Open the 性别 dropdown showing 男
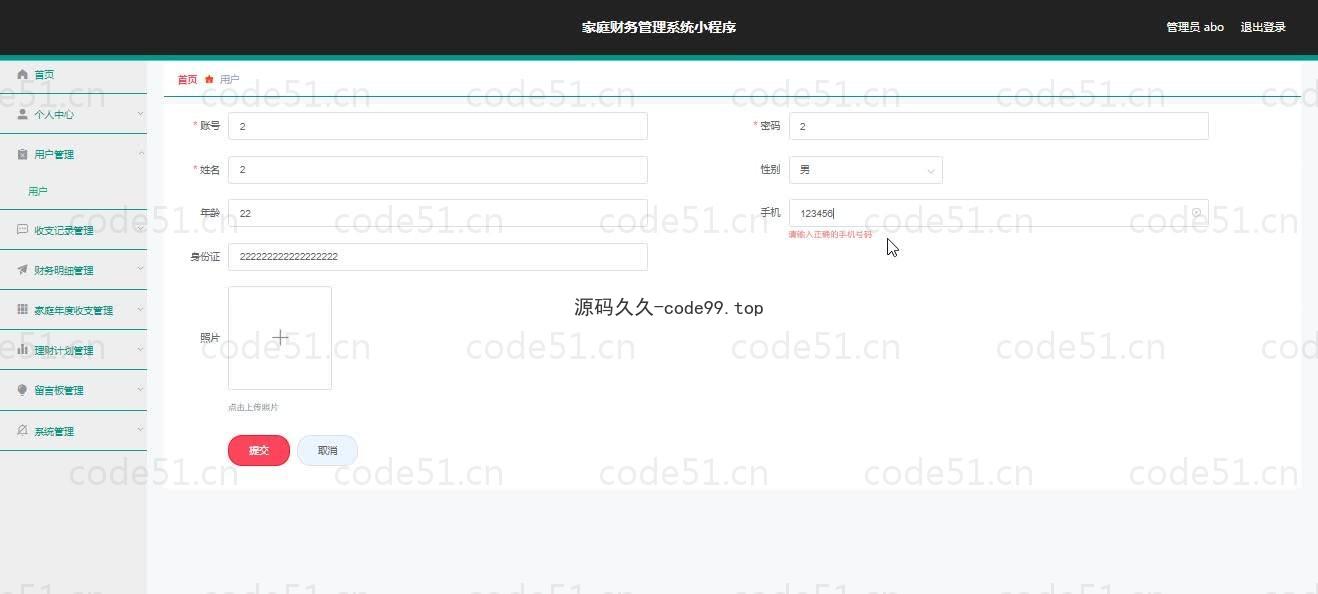Viewport: 1318px width, 594px height. 866,170
